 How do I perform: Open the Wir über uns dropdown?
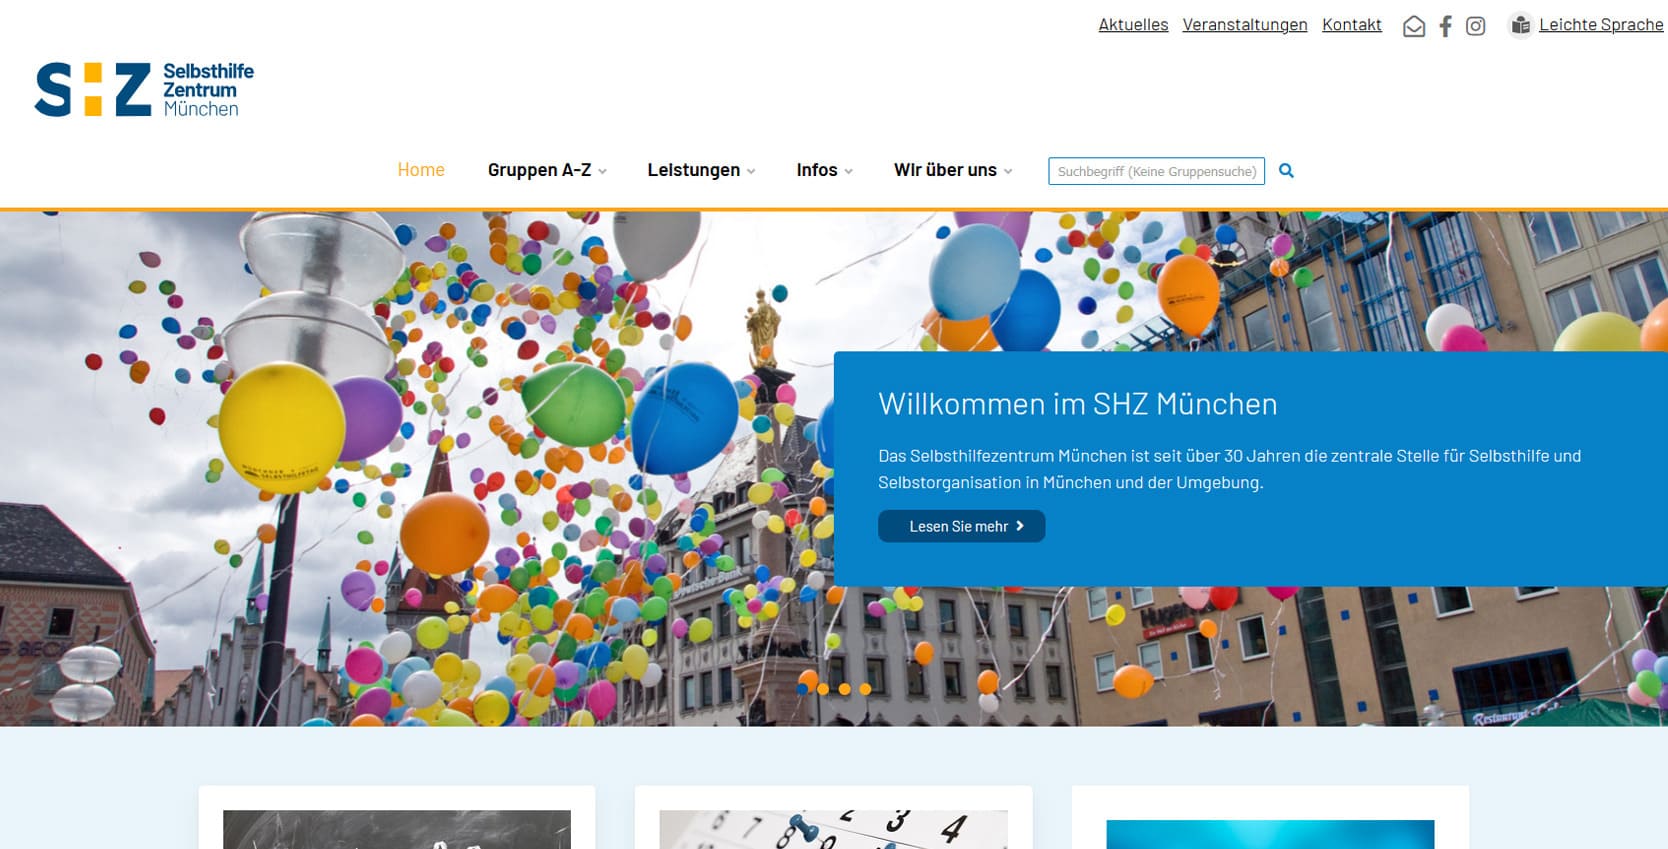[x=952, y=171]
